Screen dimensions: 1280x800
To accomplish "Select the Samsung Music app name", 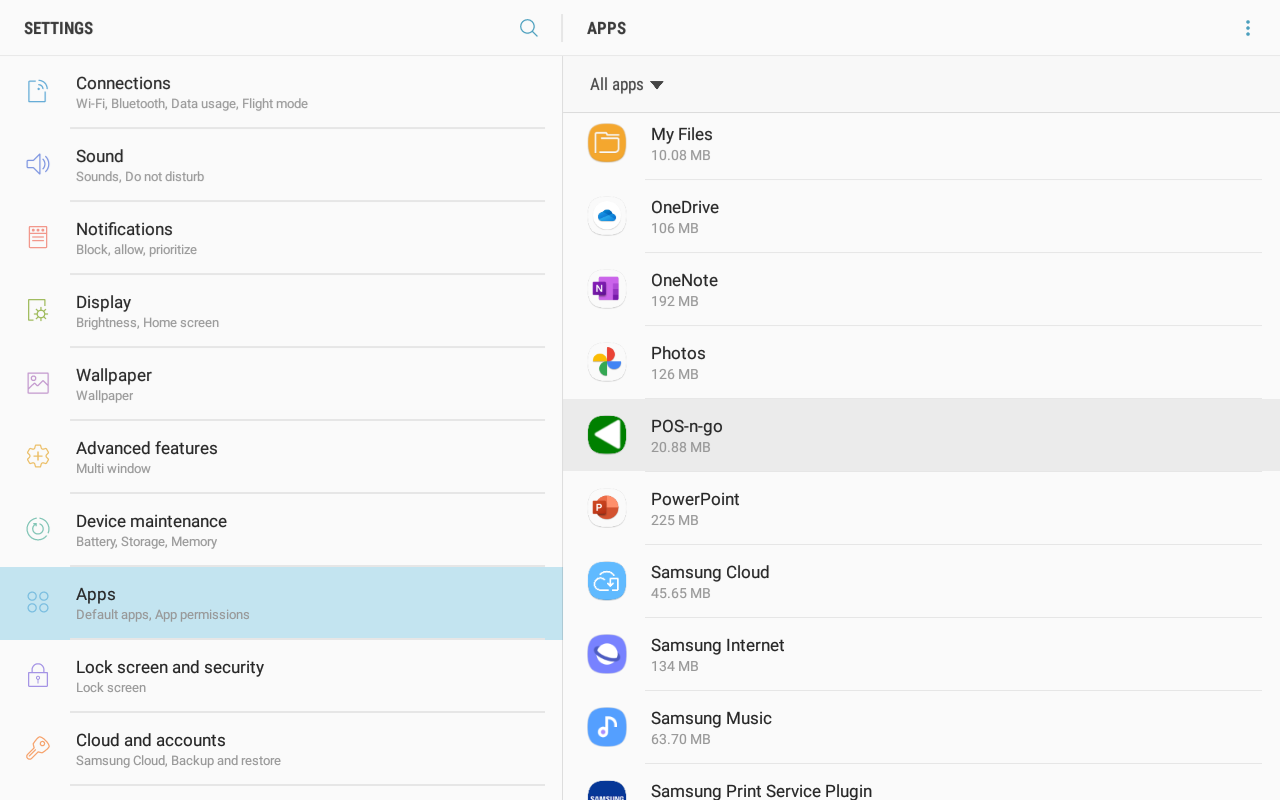I will [x=711, y=718].
